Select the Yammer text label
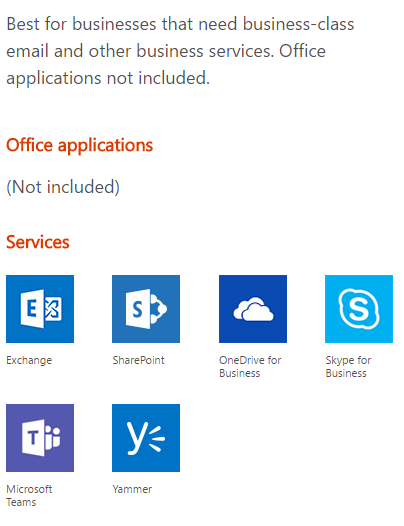Viewport: 404px width, 526px height. pyautogui.click(x=132, y=489)
